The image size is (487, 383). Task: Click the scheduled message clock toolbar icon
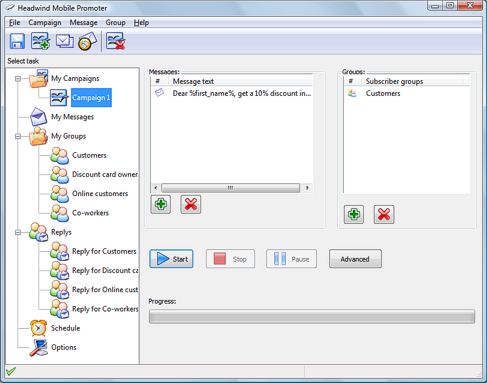[x=87, y=42]
